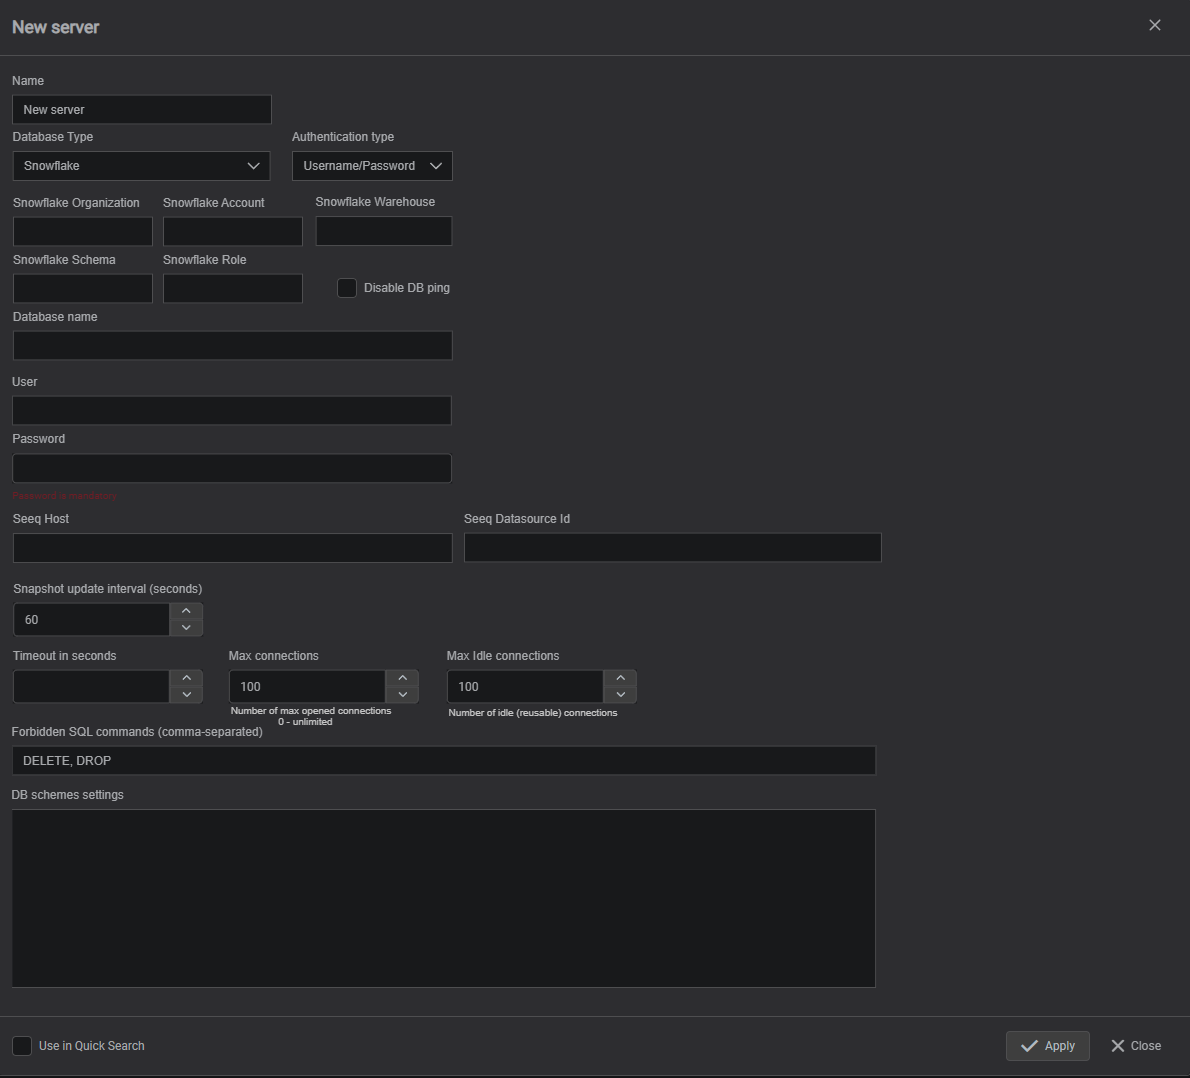The width and height of the screenshot is (1190, 1078).
Task: Decrease Max Idle connections with the down arrow
Action: (x=620, y=696)
